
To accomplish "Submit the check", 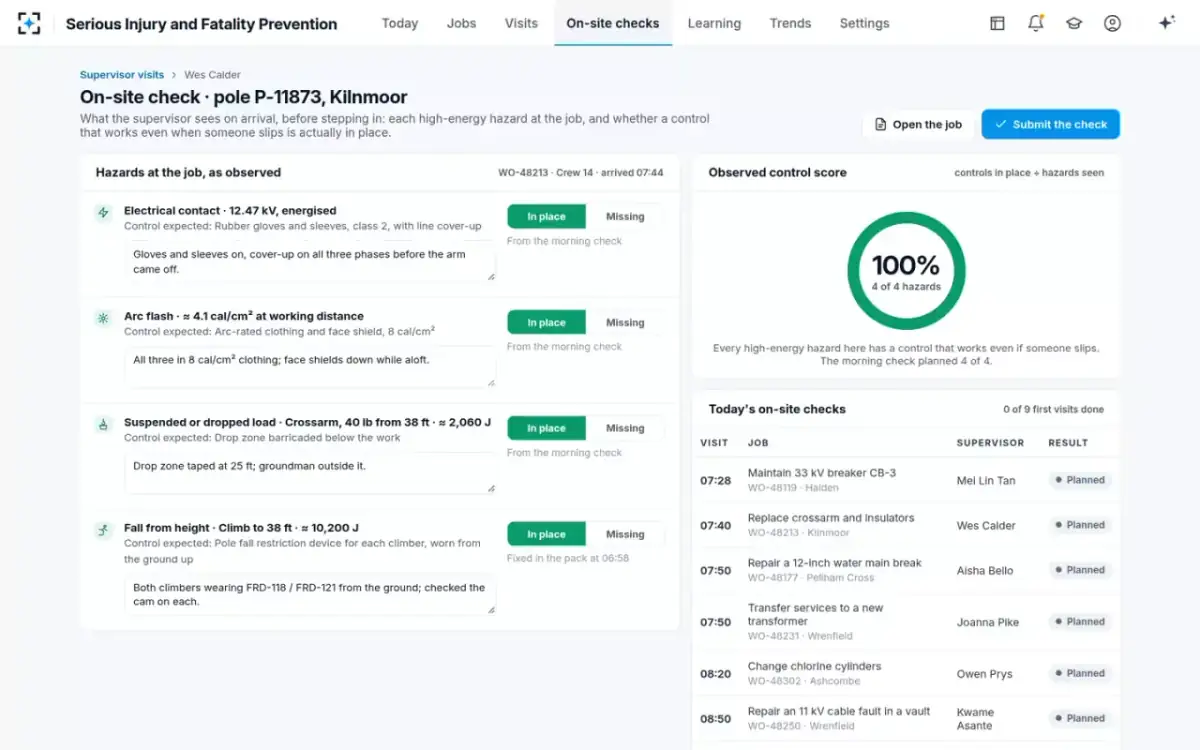I will tap(1050, 124).
